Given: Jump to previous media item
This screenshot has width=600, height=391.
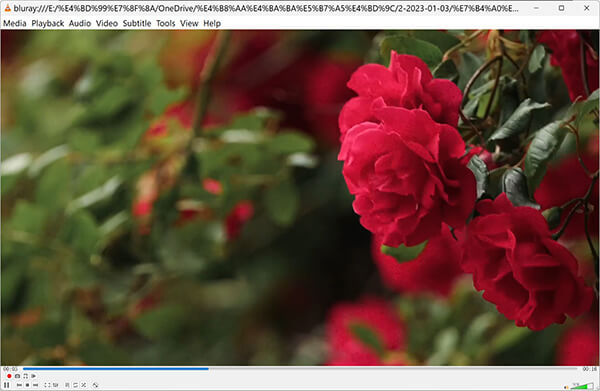Looking at the screenshot, I should 19,385.
